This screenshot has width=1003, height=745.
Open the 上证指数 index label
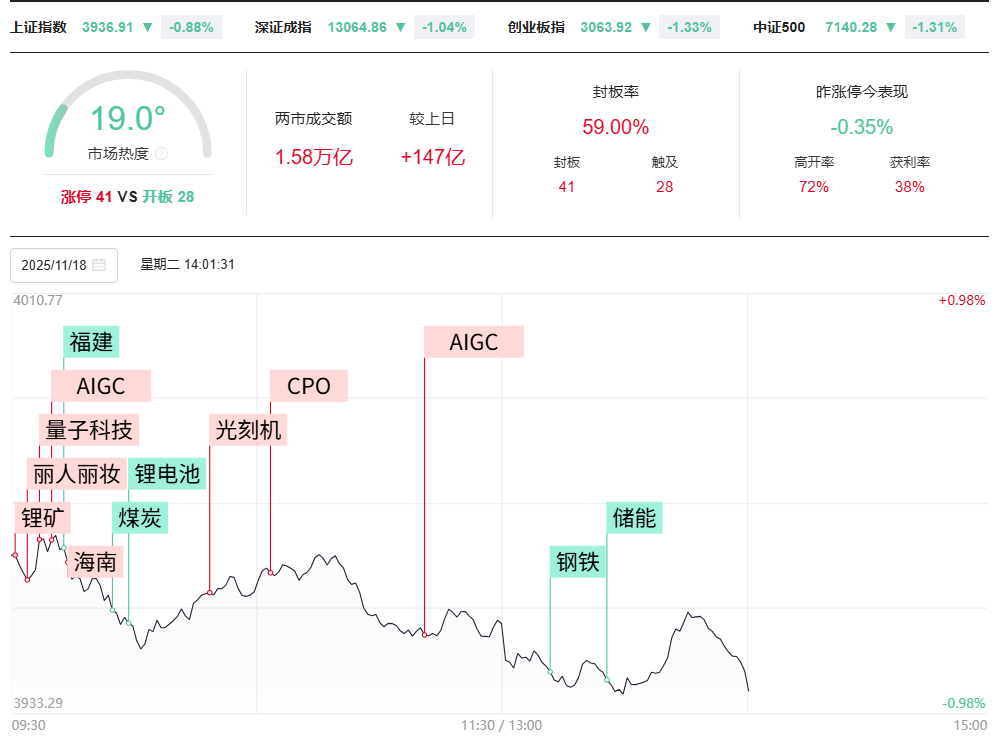pos(38,27)
